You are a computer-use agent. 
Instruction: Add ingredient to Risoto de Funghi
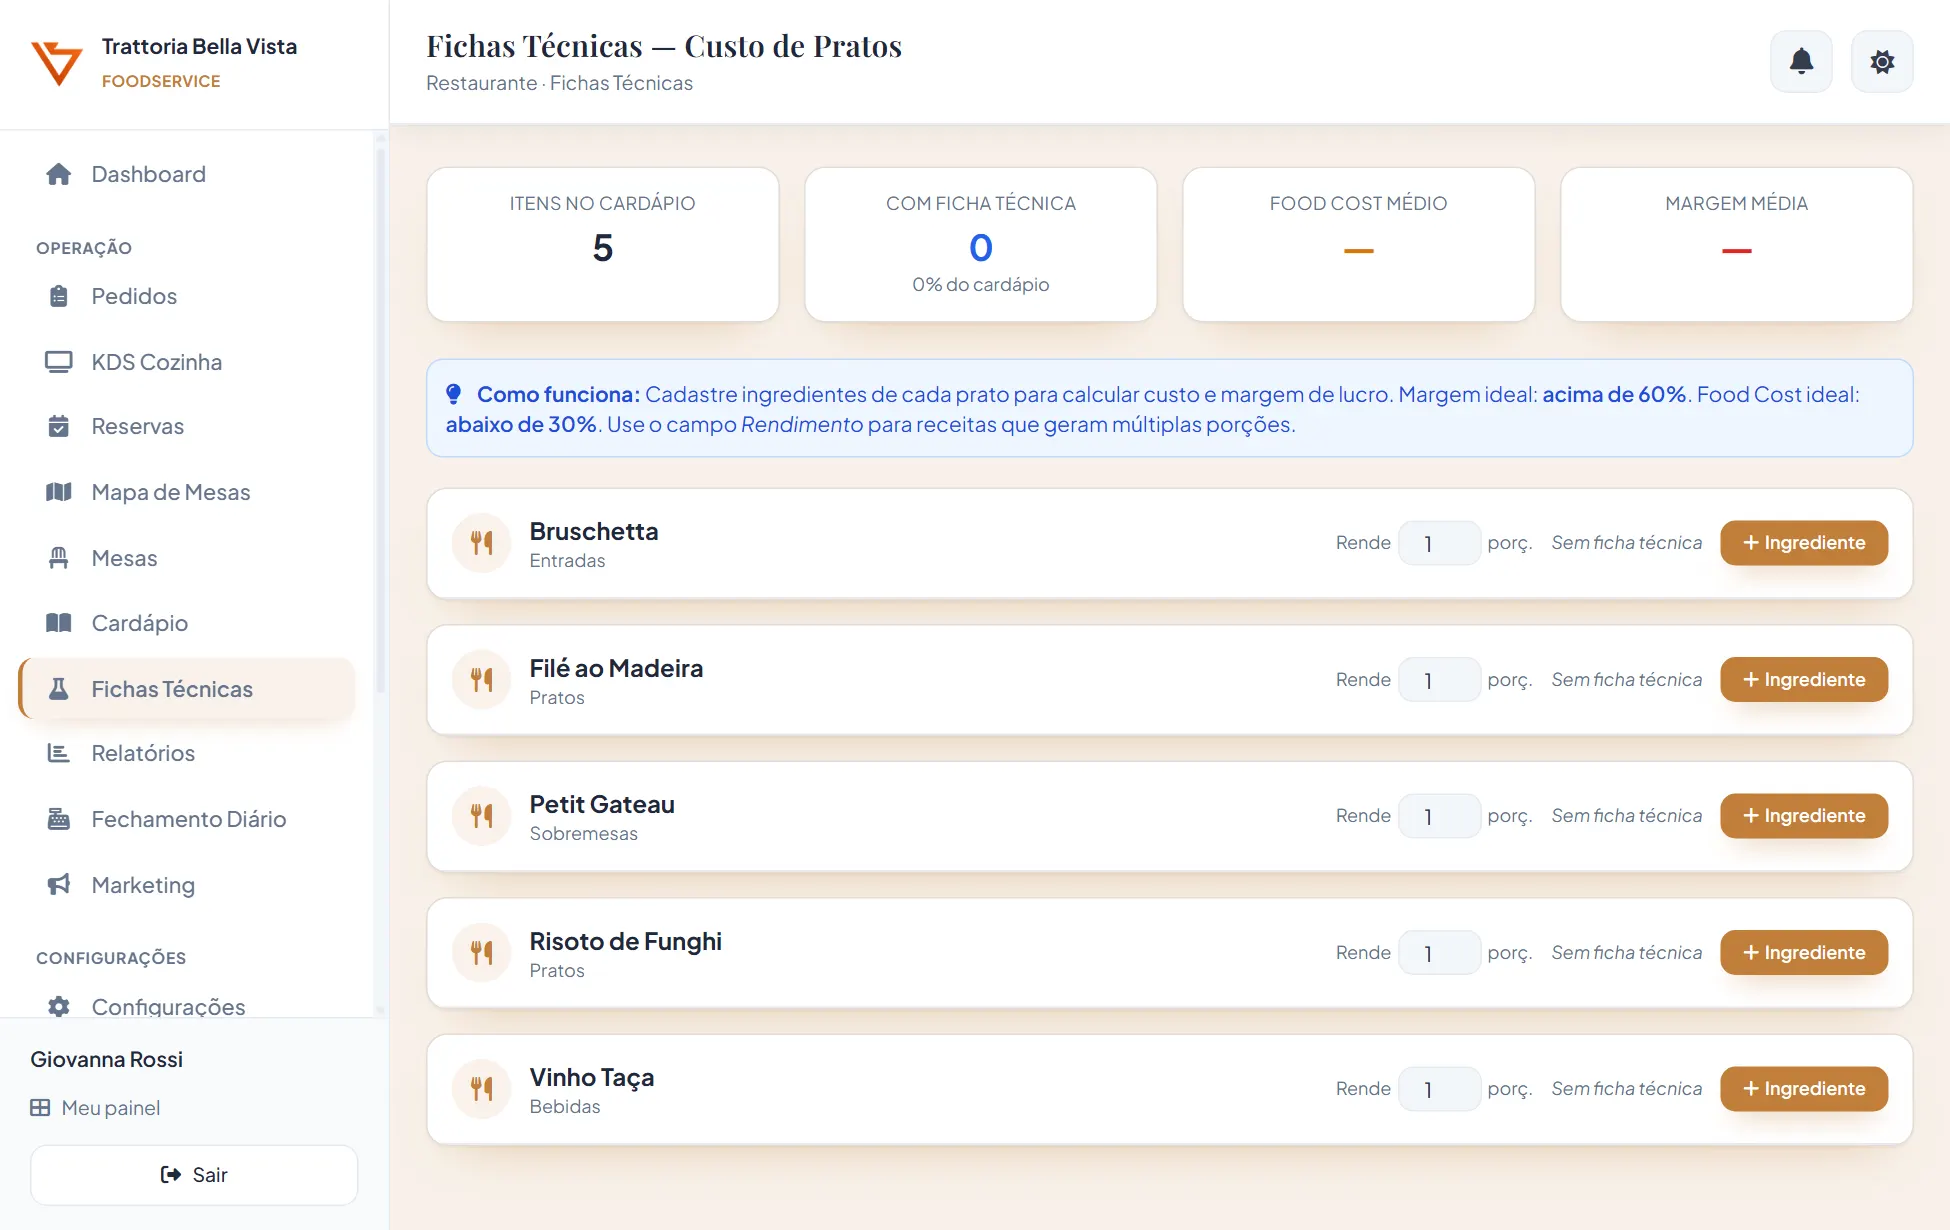1804,953
